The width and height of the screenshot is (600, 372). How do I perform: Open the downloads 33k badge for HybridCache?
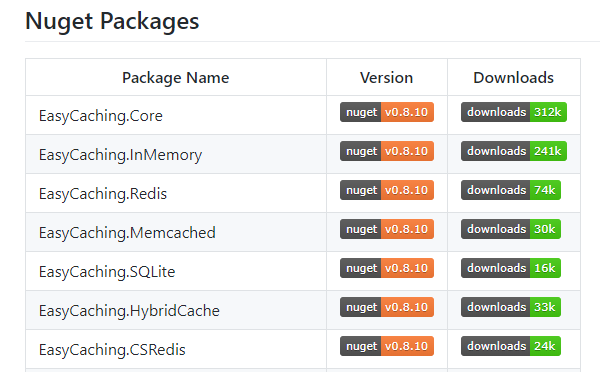(x=511, y=307)
